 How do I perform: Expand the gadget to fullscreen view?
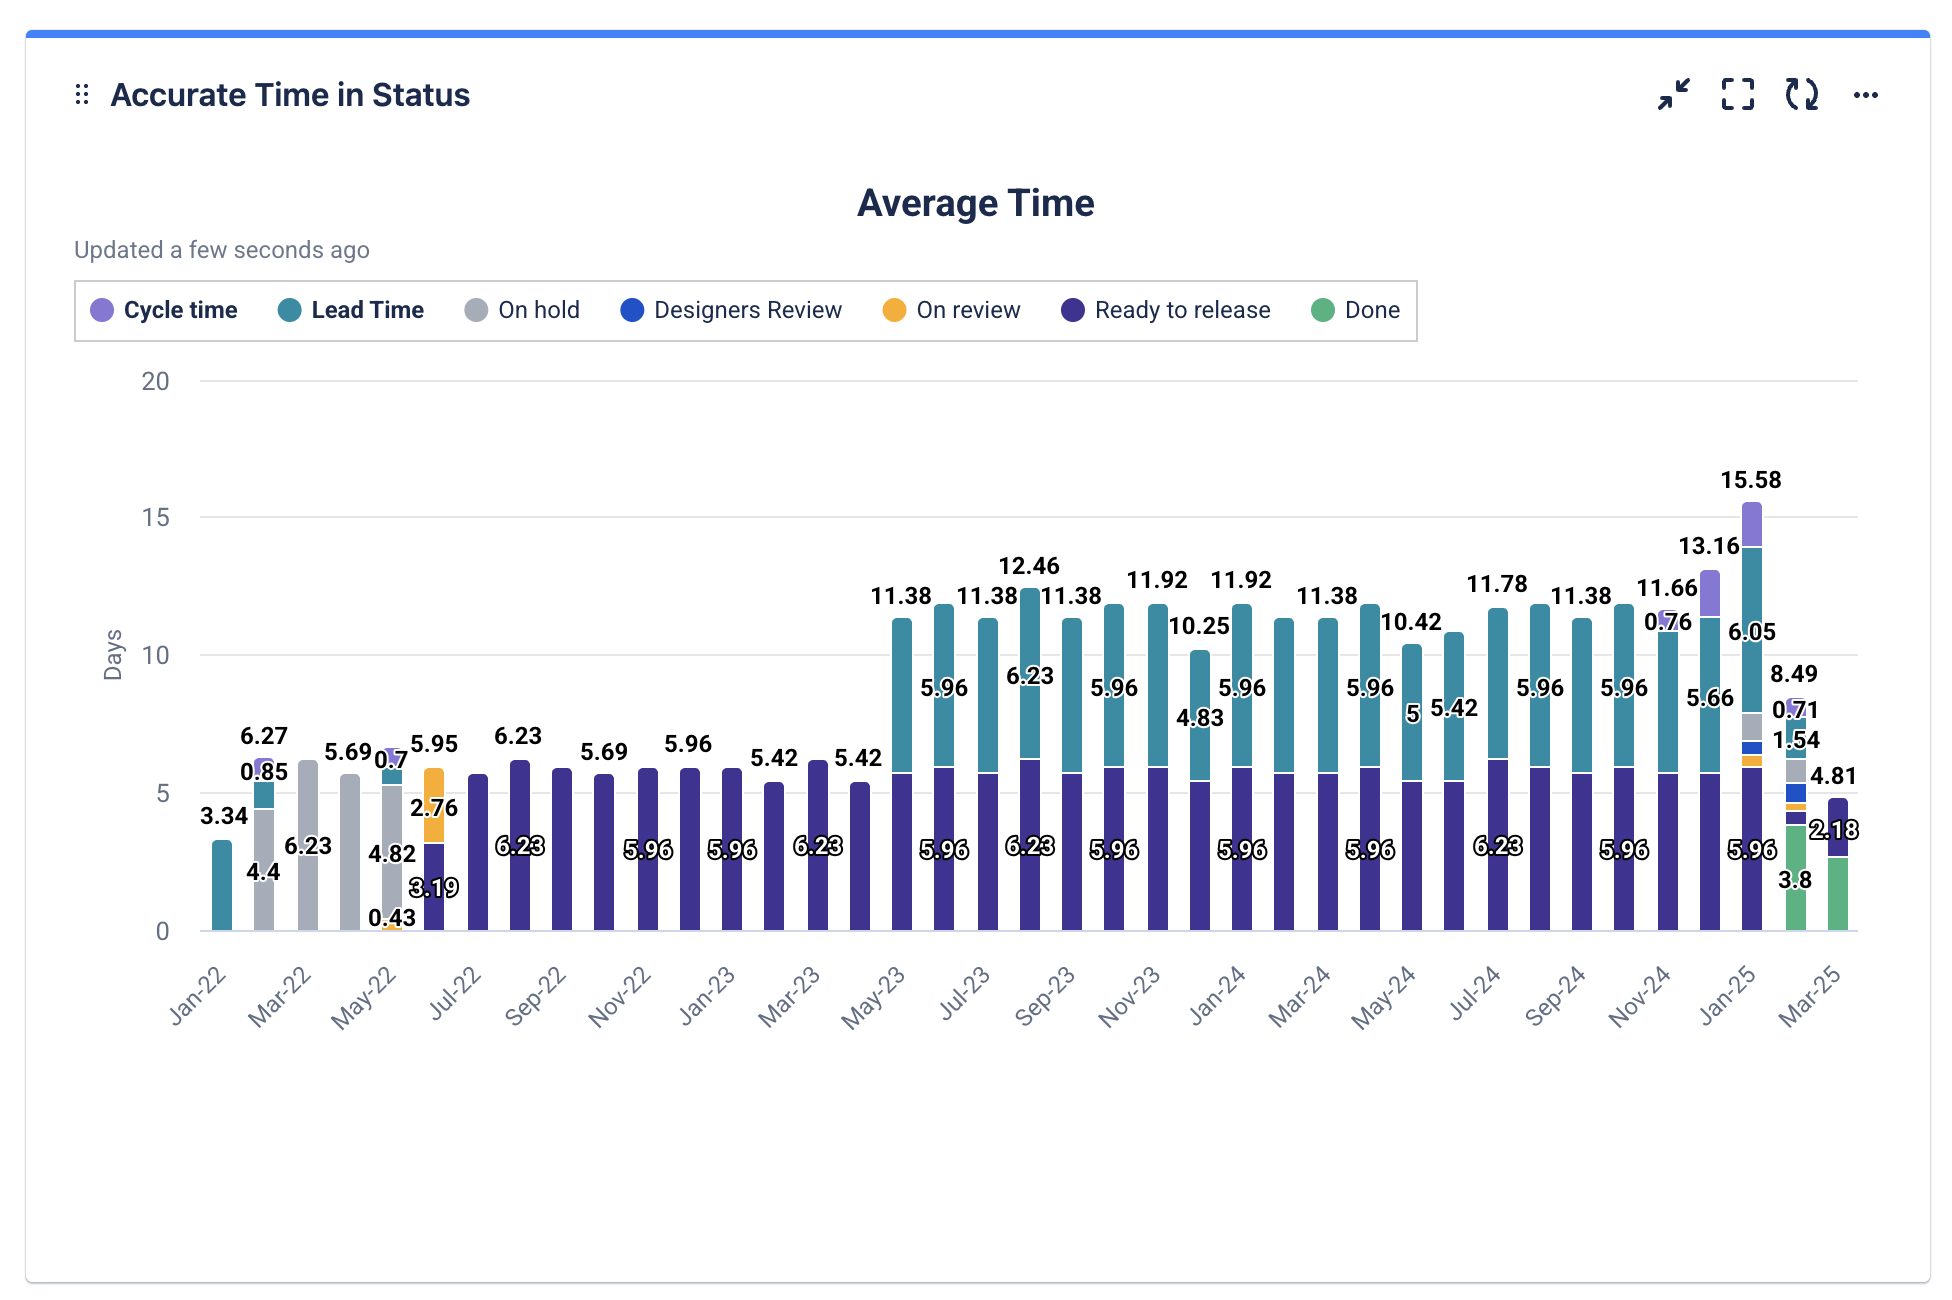coord(1738,94)
